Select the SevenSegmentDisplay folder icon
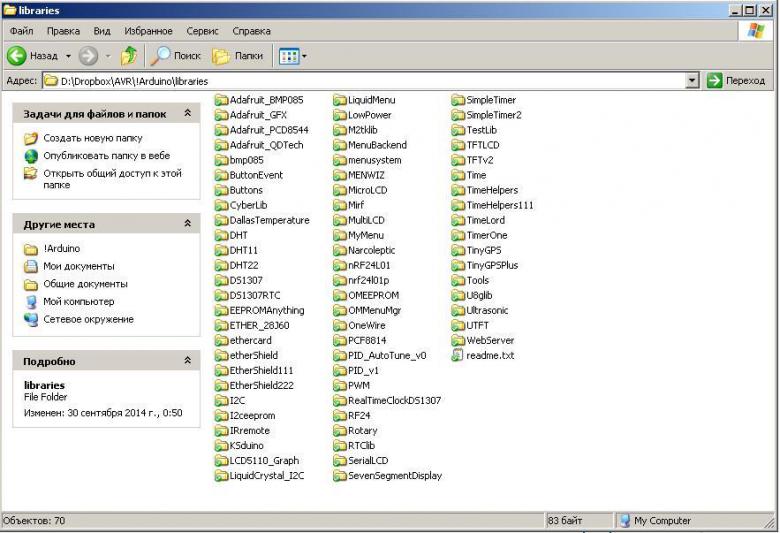The height and width of the screenshot is (533, 780). coord(339,476)
